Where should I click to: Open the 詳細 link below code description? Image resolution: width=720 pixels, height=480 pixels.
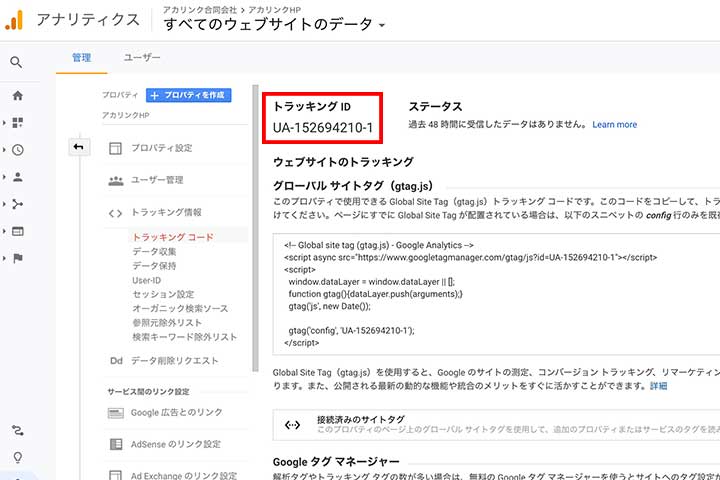coord(658,386)
